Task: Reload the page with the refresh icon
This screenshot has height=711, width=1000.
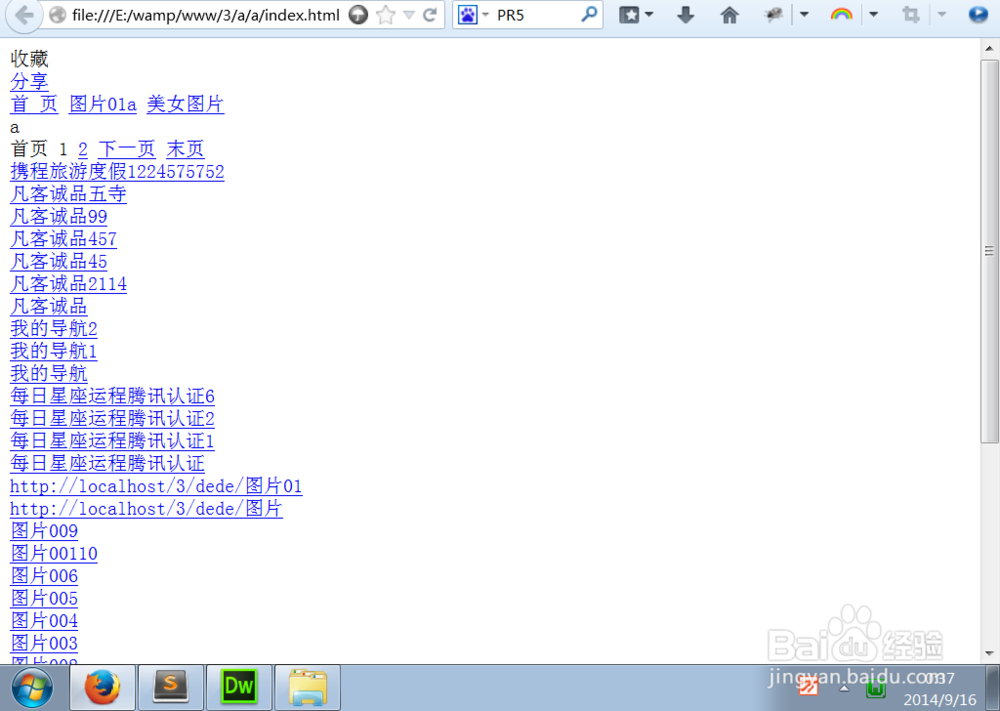Action: 430,15
